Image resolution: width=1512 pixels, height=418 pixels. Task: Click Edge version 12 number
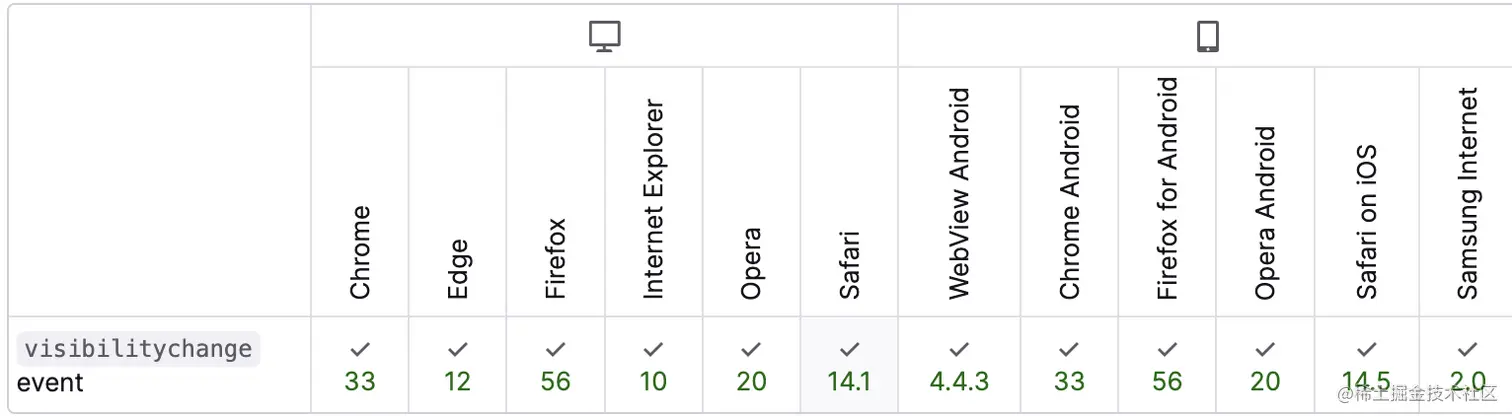pyautogui.click(x=458, y=381)
